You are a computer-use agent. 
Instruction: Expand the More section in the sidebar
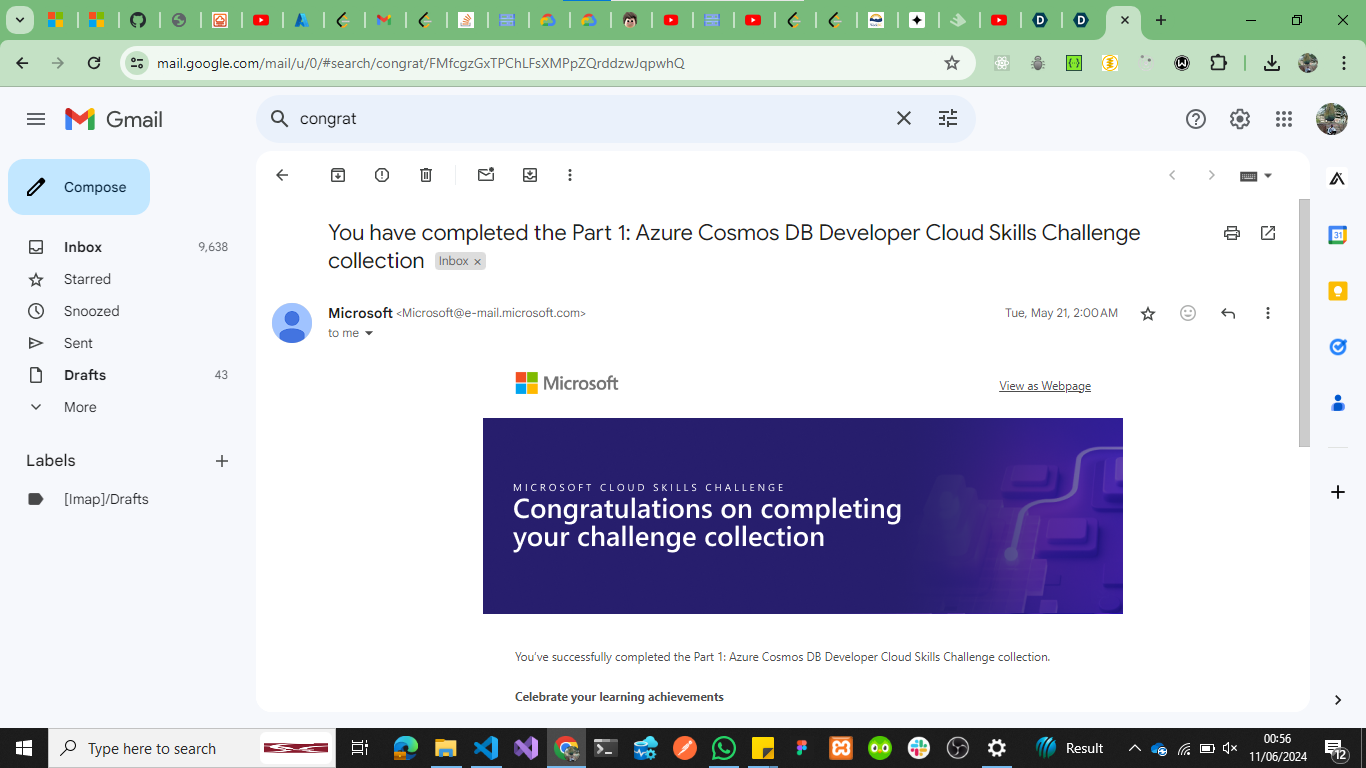click(80, 407)
